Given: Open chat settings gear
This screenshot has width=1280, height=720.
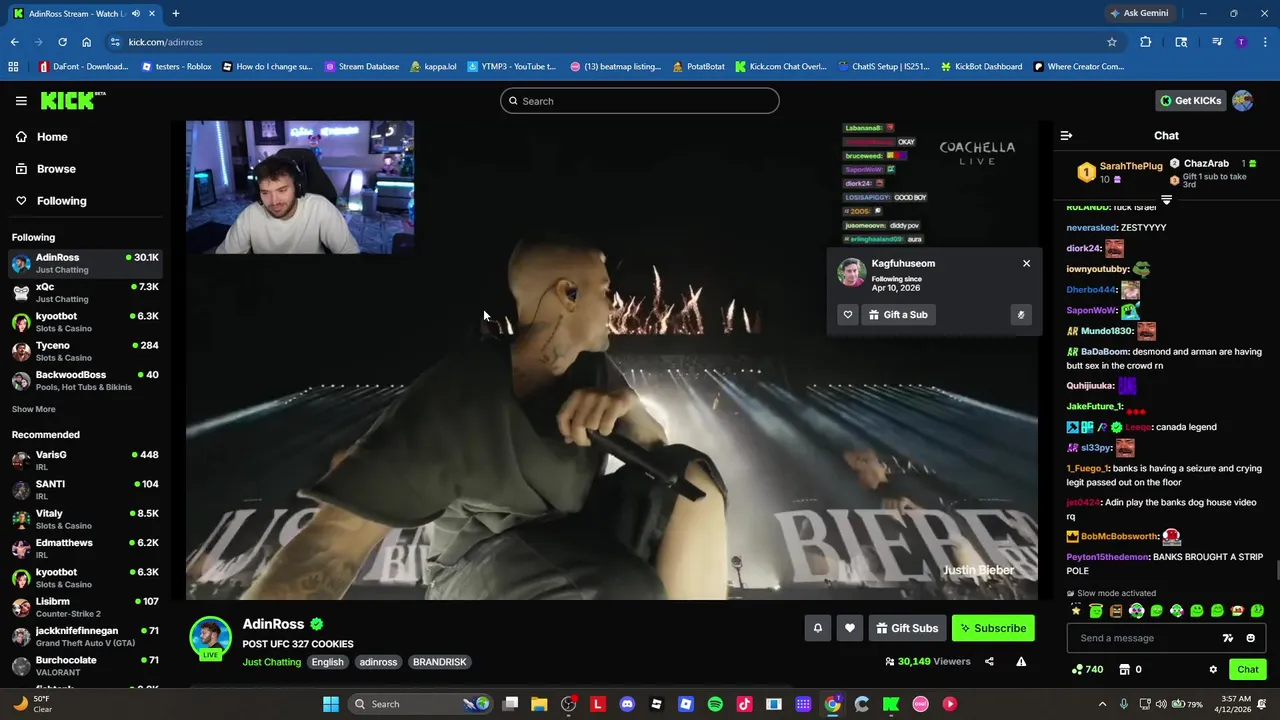Looking at the screenshot, I should point(1213,670).
